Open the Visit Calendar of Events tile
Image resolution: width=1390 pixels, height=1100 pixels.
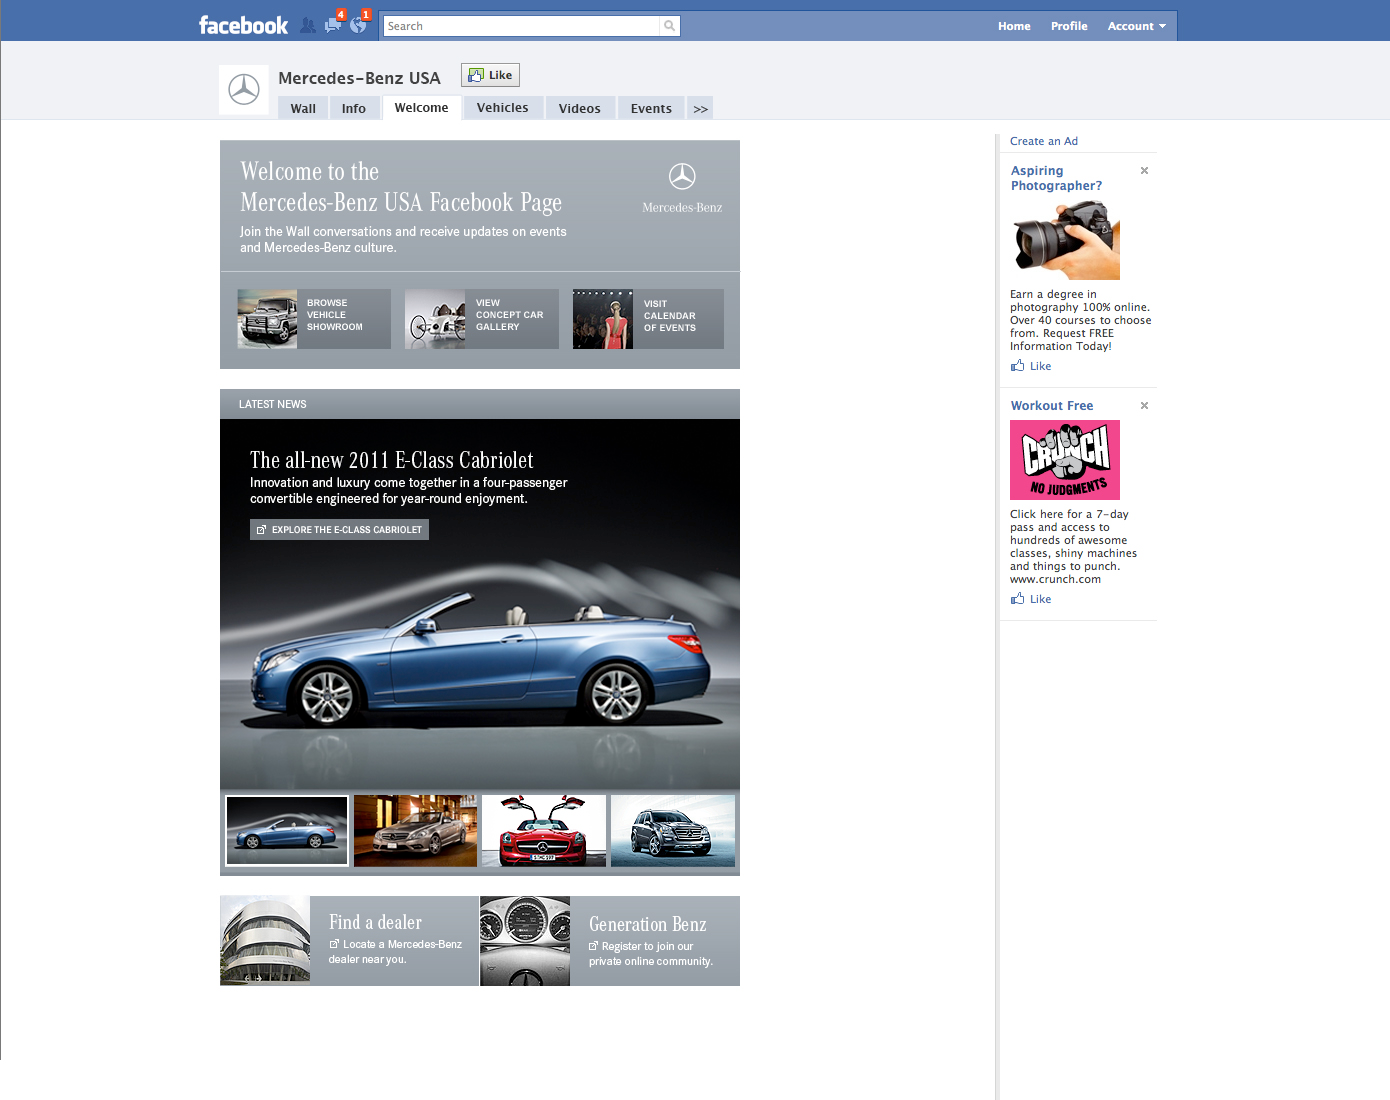(648, 319)
